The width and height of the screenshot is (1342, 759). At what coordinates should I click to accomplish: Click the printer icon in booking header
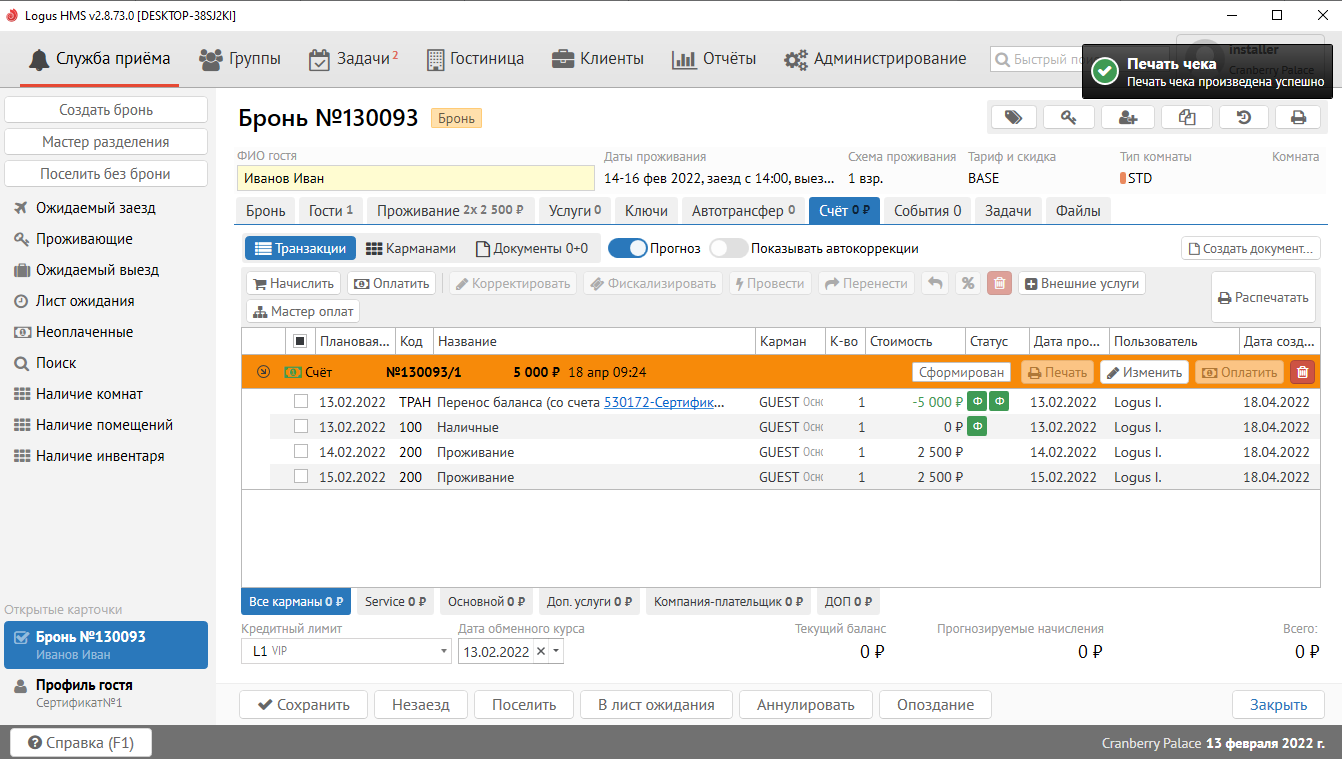point(1298,117)
